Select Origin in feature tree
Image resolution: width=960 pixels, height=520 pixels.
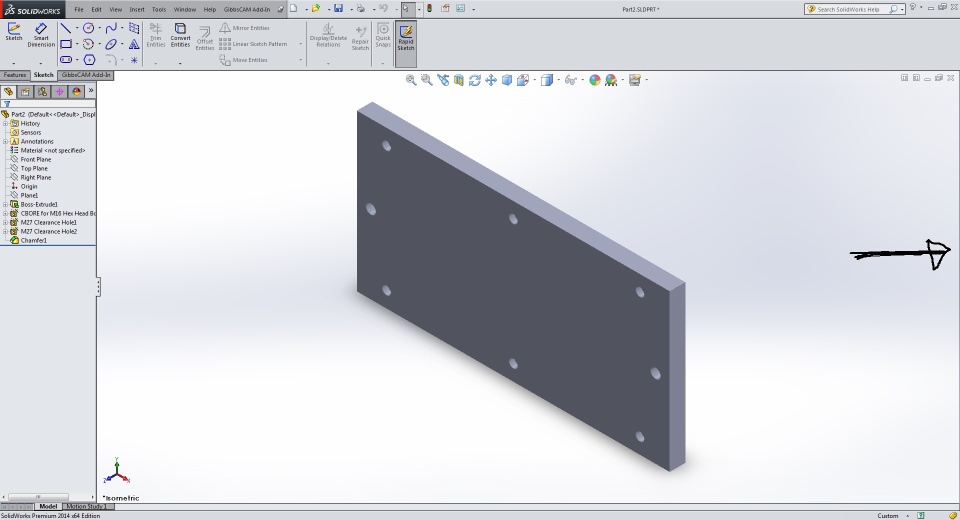point(29,186)
